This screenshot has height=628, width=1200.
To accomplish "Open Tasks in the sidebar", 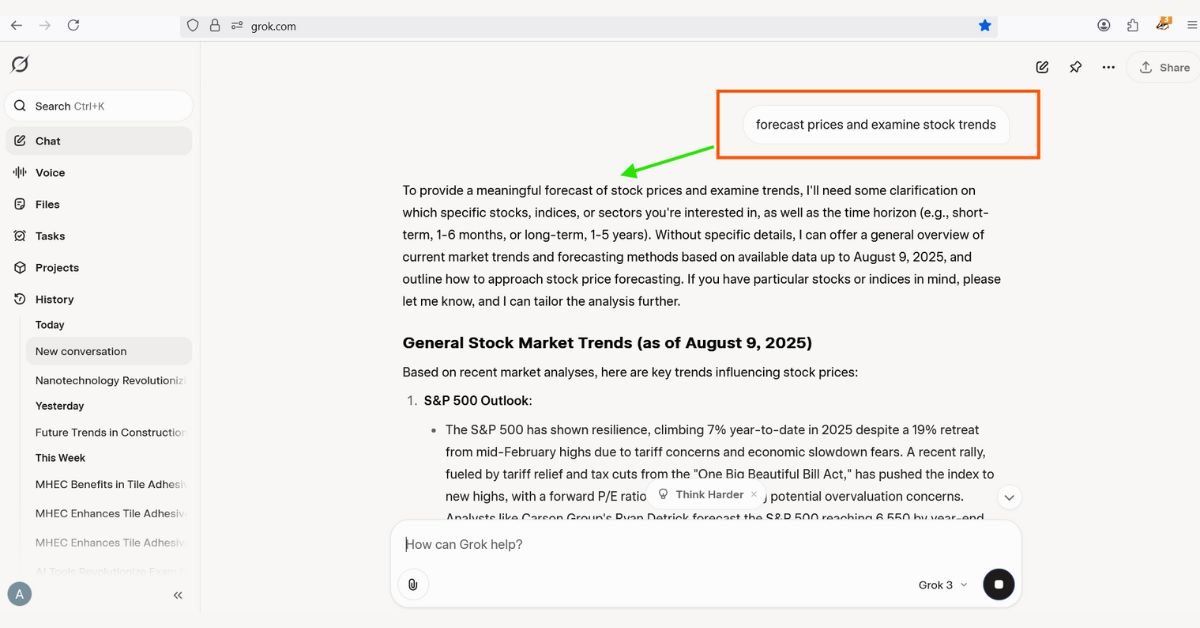I will pyautogui.click(x=50, y=236).
